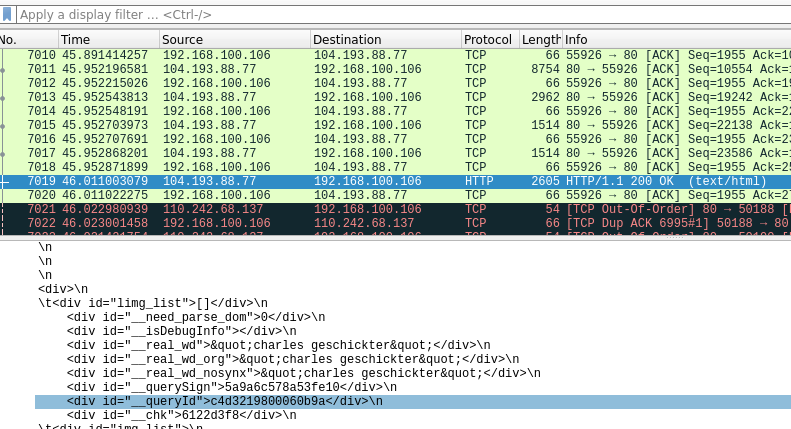Sort packets by Source column header
Screen dimensions: 791x429
pos(235,39)
